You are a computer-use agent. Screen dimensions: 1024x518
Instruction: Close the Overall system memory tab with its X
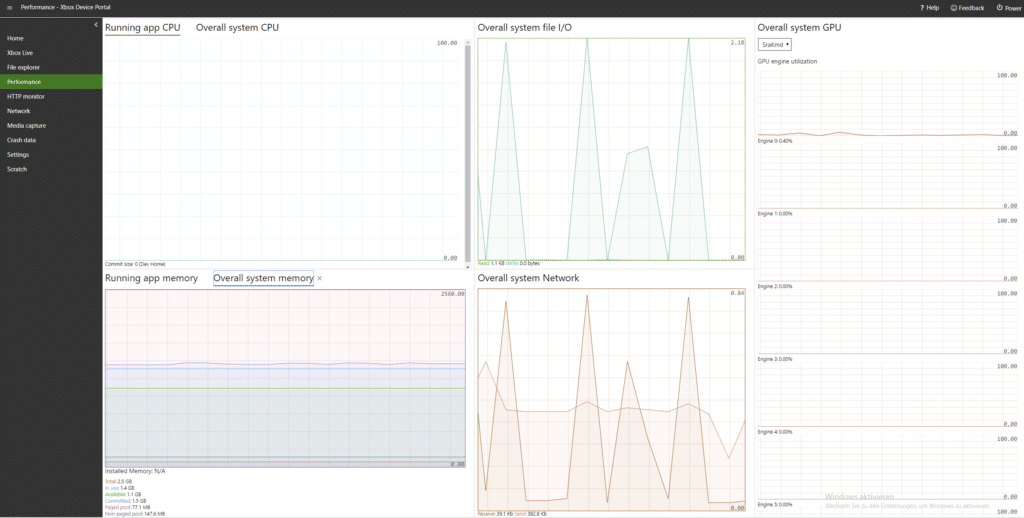(319, 278)
